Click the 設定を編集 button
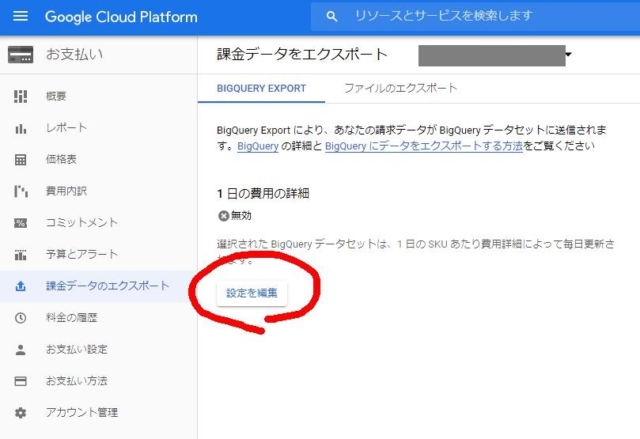The width and height of the screenshot is (640, 439). [x=252, y=293]
